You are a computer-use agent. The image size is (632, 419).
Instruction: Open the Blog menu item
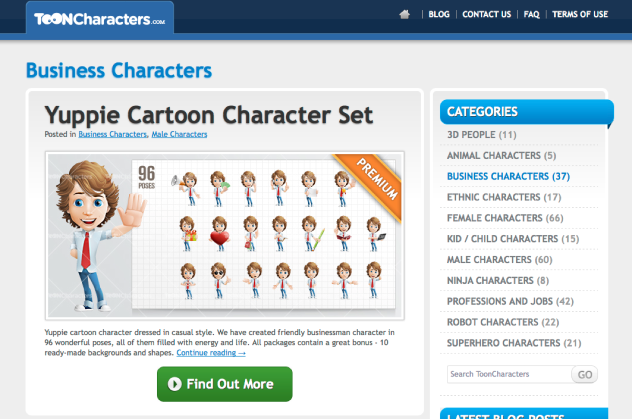[x=439, y=15]
